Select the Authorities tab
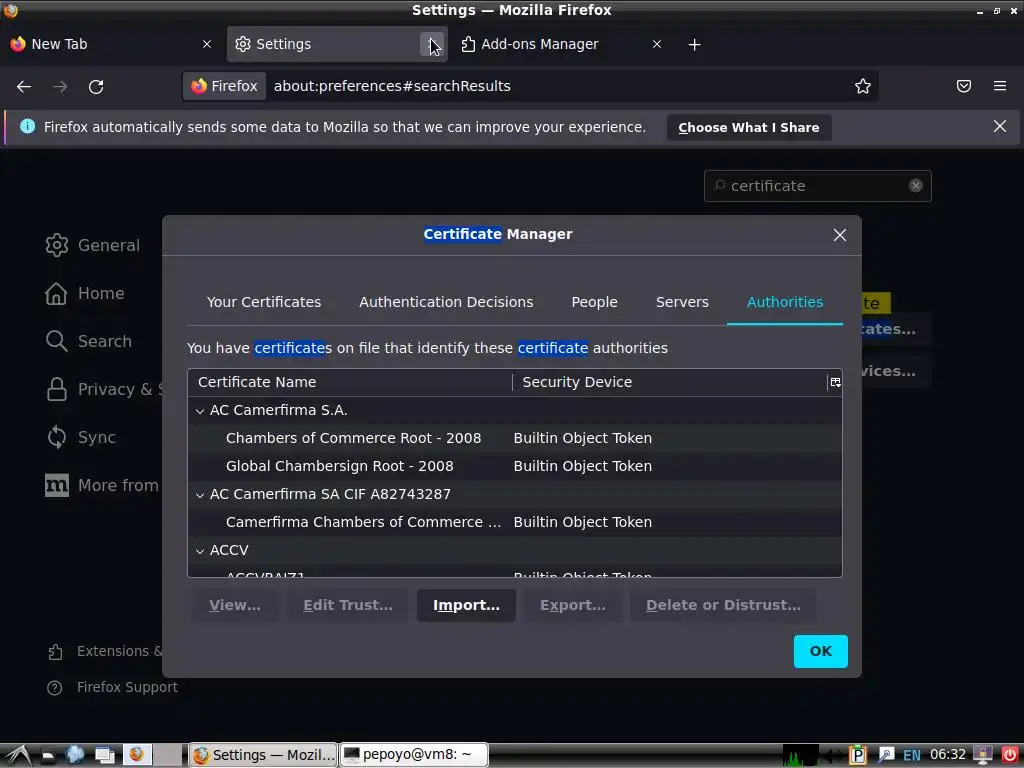The height and width of the screenshot is (768, 1024). coord(784,302)
